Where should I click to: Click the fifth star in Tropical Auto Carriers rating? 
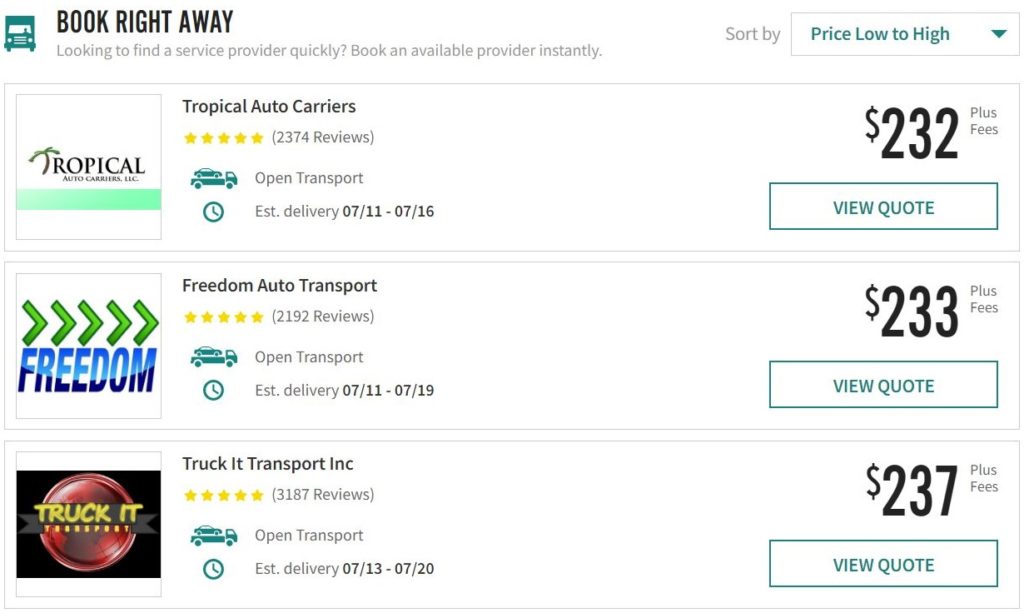coord(257,137)
